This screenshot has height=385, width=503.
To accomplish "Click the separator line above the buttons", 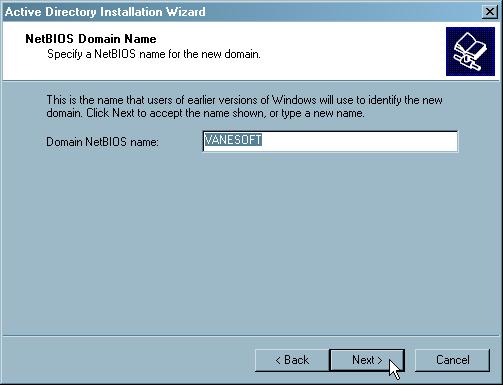I will (251, 335).
